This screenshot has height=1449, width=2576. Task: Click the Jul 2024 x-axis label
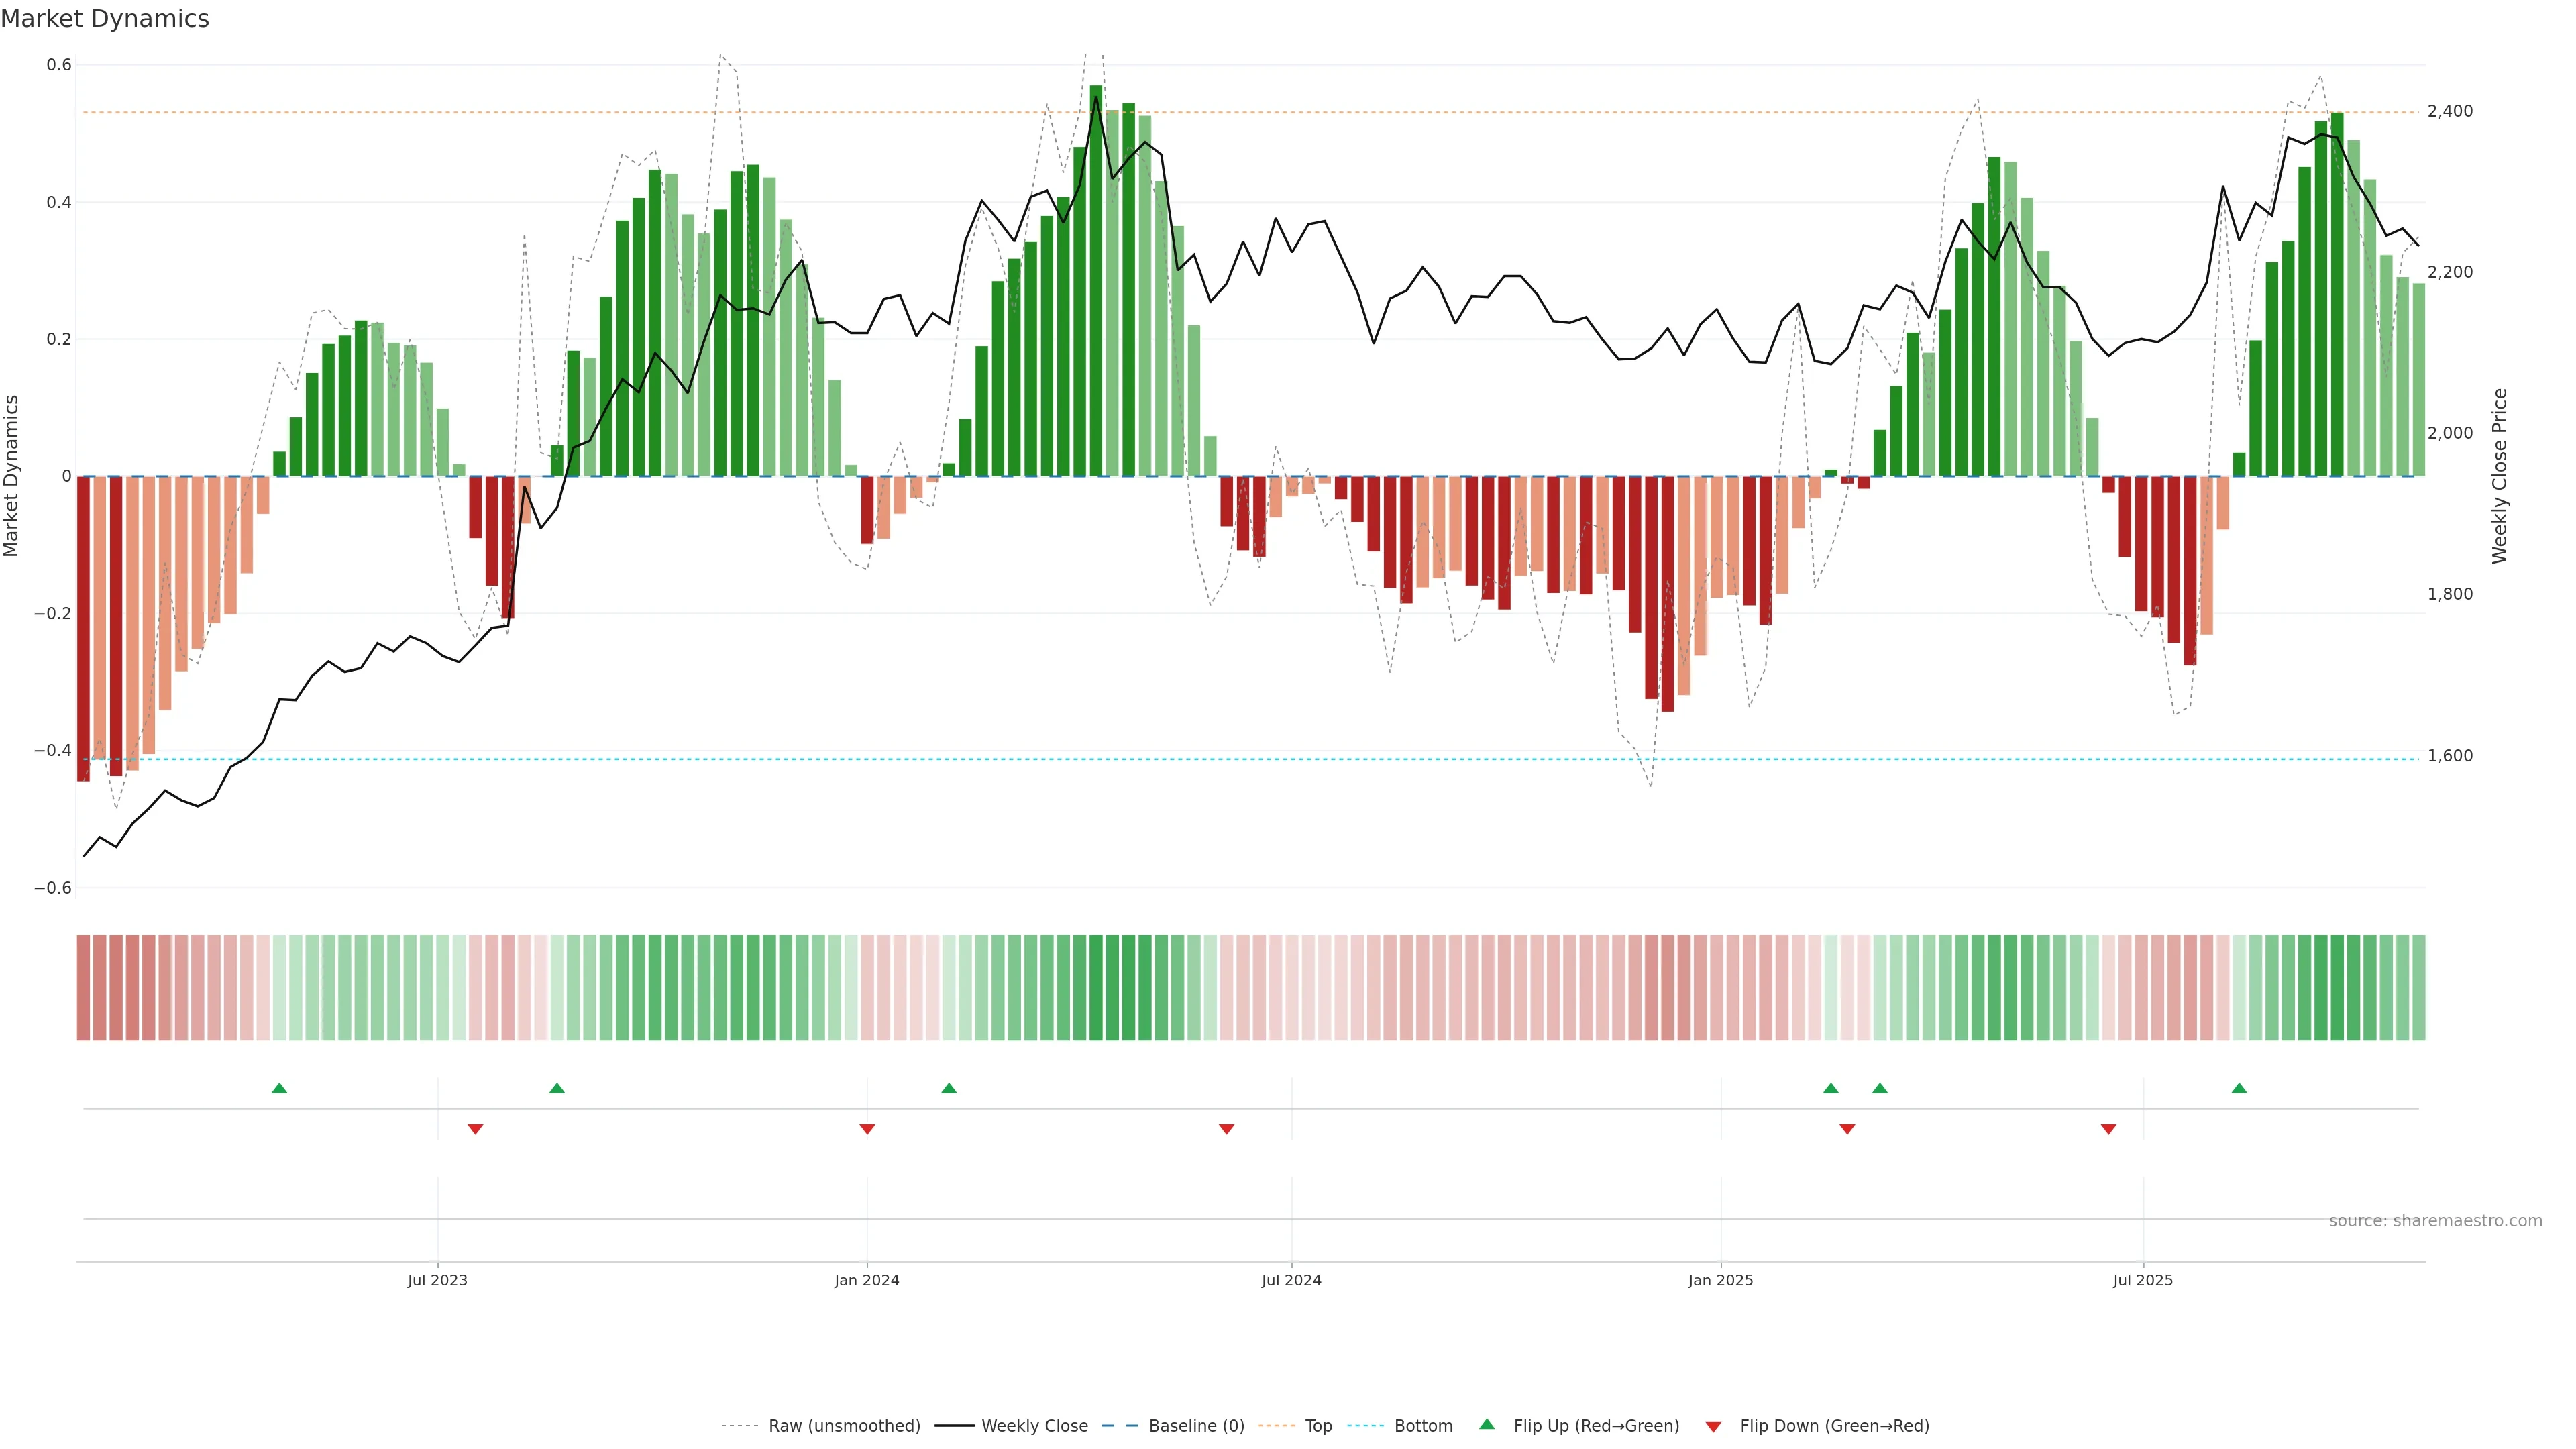click(x=1291, y=1280)
